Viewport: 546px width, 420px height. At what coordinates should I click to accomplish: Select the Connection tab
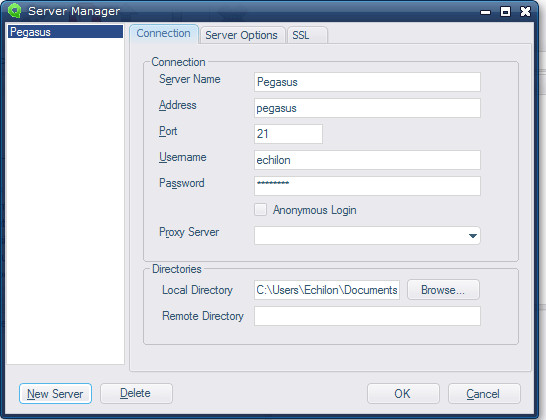coord(164,33)
